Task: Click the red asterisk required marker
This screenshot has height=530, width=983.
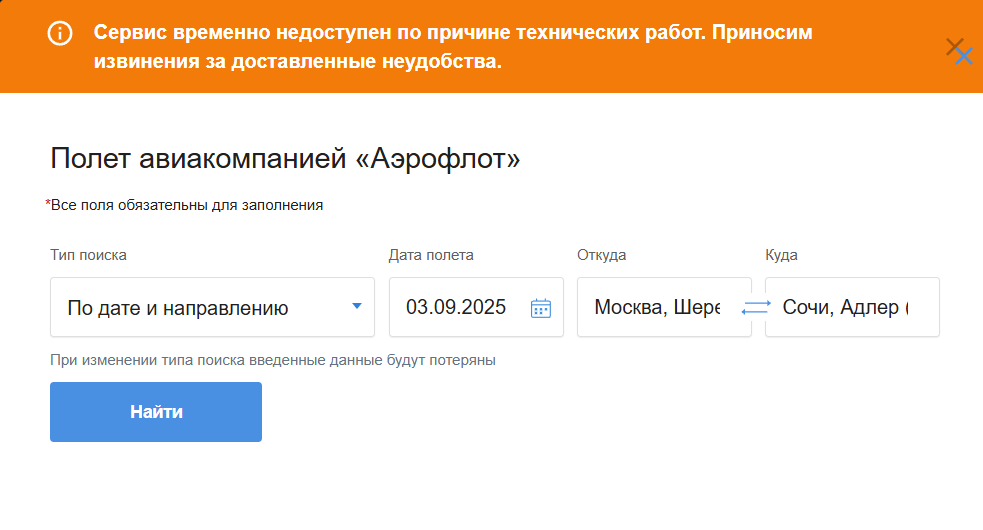Action: (47, 204)
